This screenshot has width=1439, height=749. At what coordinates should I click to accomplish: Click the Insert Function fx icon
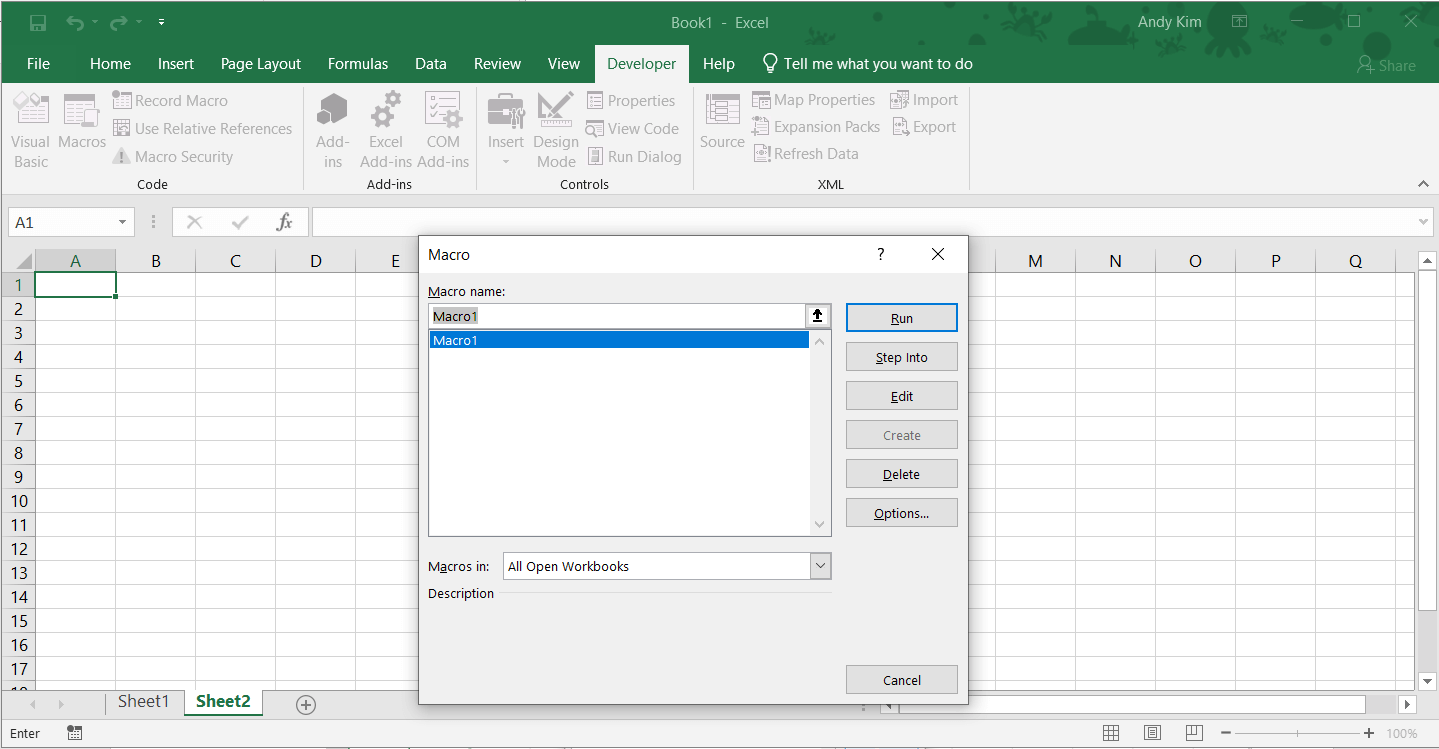point(284,222)
